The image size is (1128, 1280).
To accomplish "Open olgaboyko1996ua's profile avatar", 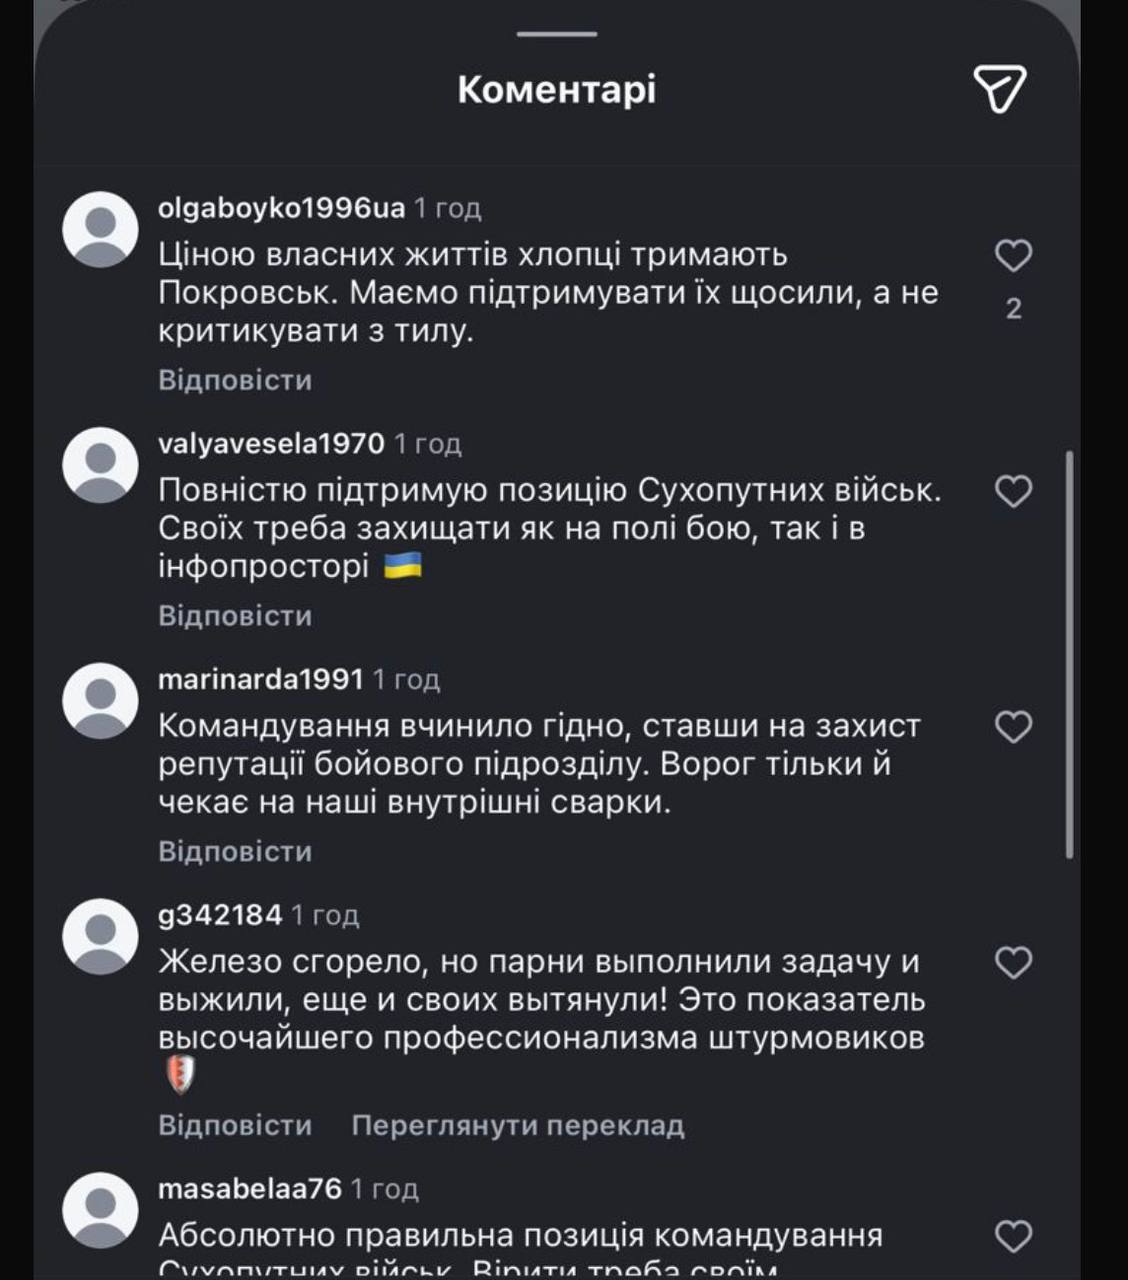I will point(100,230).
